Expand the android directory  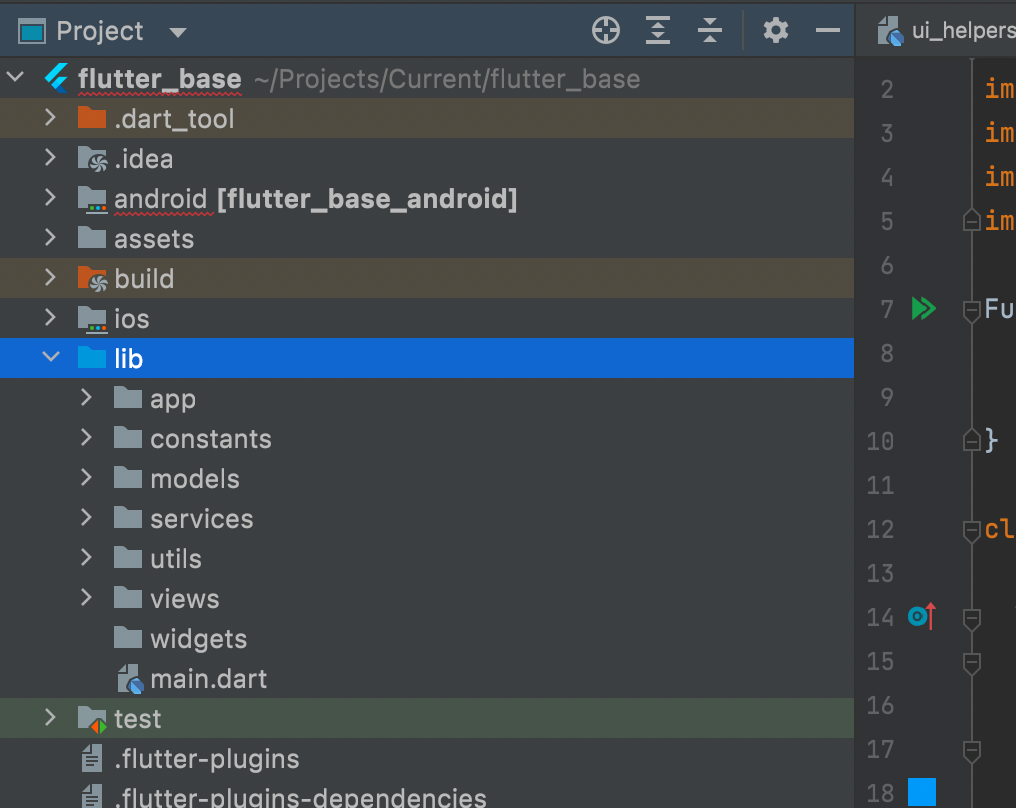[51, 198]
